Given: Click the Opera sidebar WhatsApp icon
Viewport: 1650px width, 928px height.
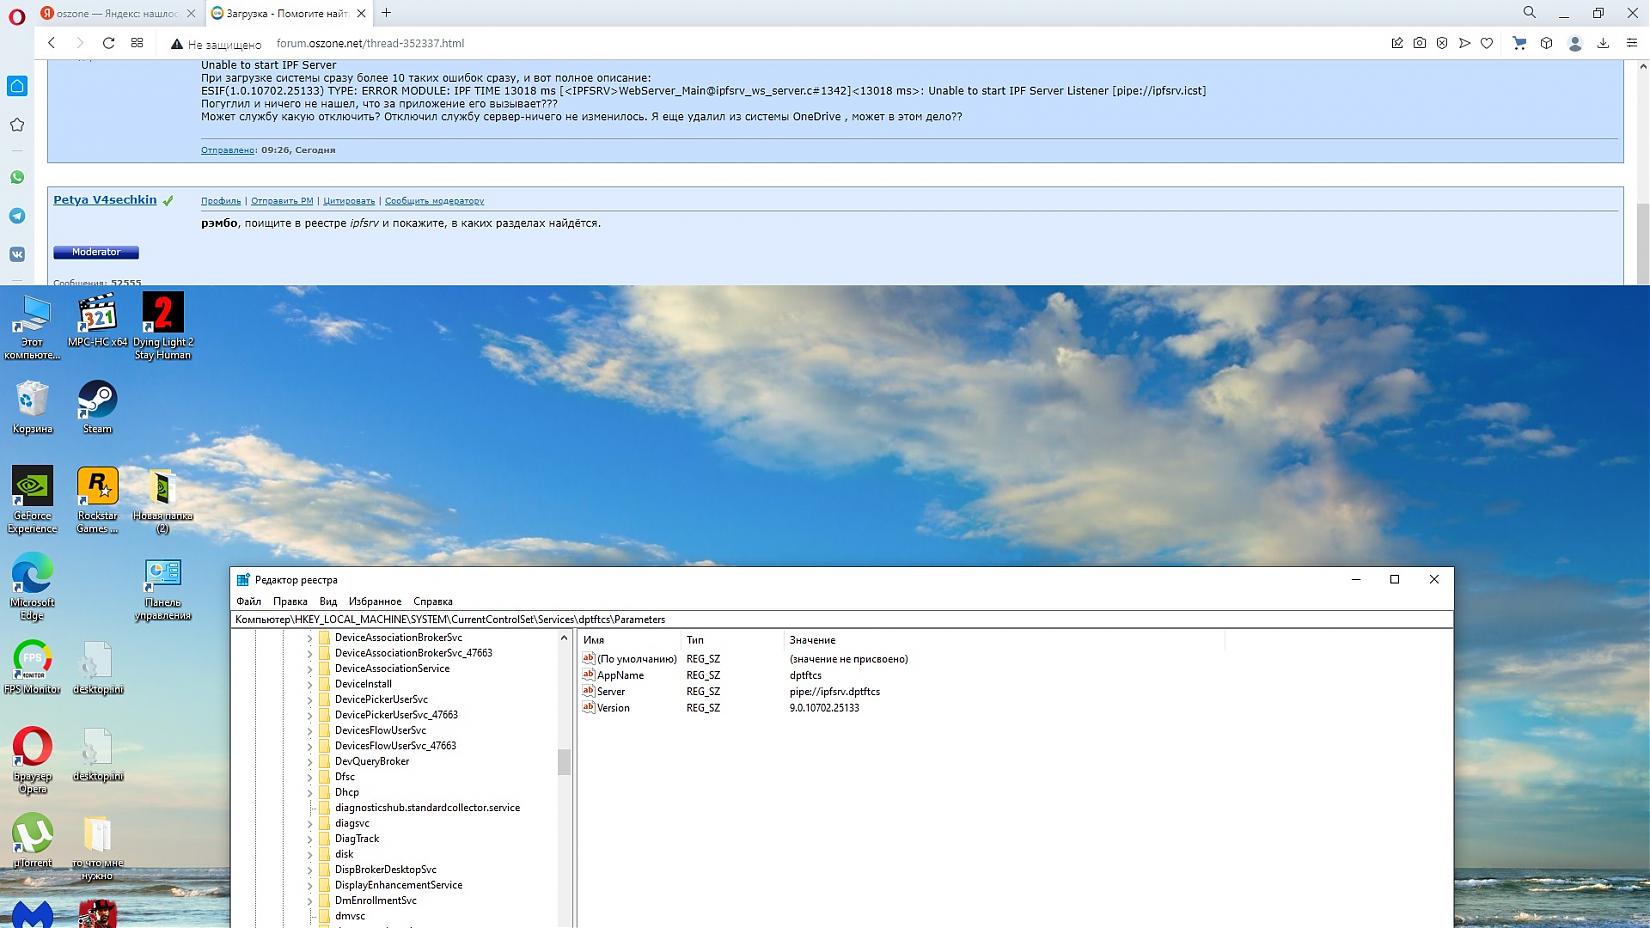Looking at the screenshot, I should (x=17, y=177).
